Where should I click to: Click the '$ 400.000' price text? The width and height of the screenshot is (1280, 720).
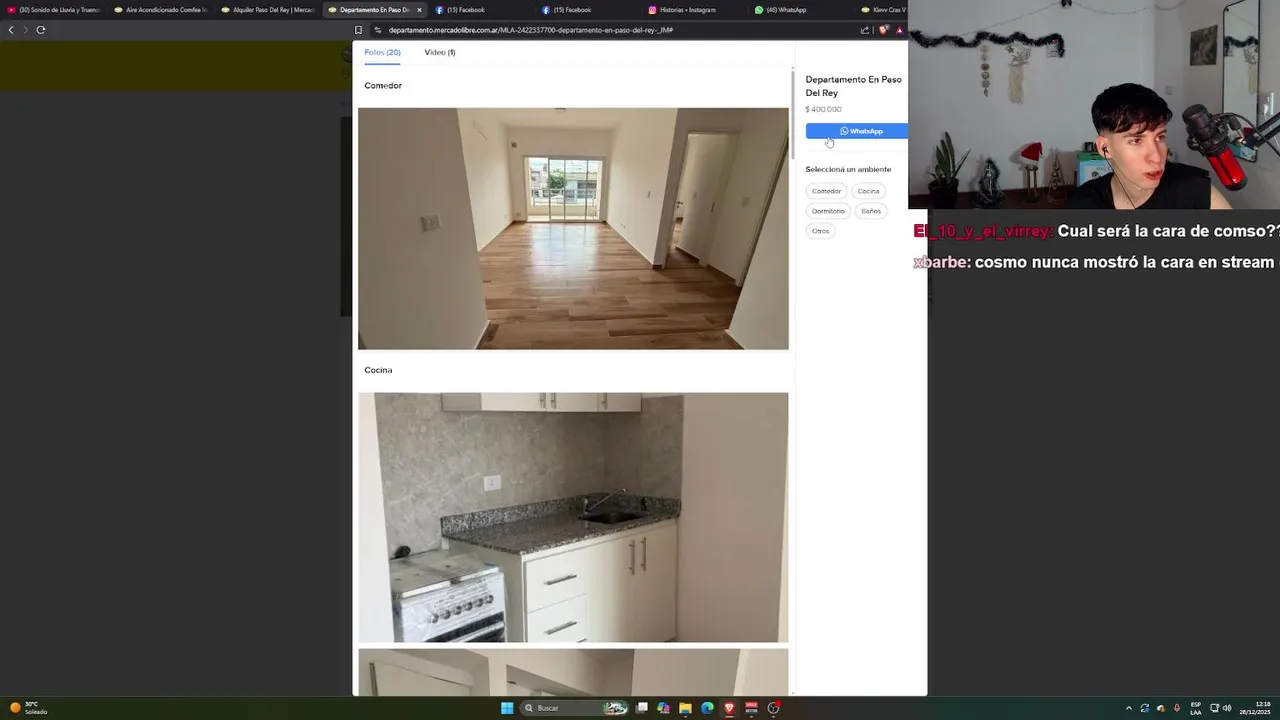click(x=823, y=109)
